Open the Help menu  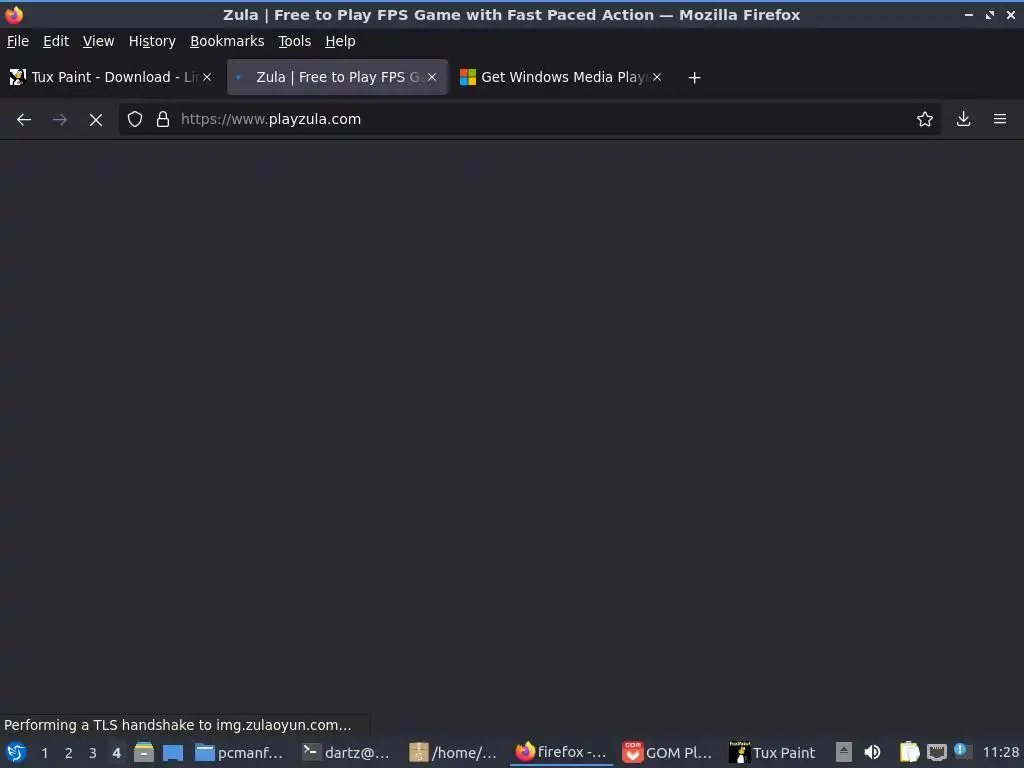(340, 41)
